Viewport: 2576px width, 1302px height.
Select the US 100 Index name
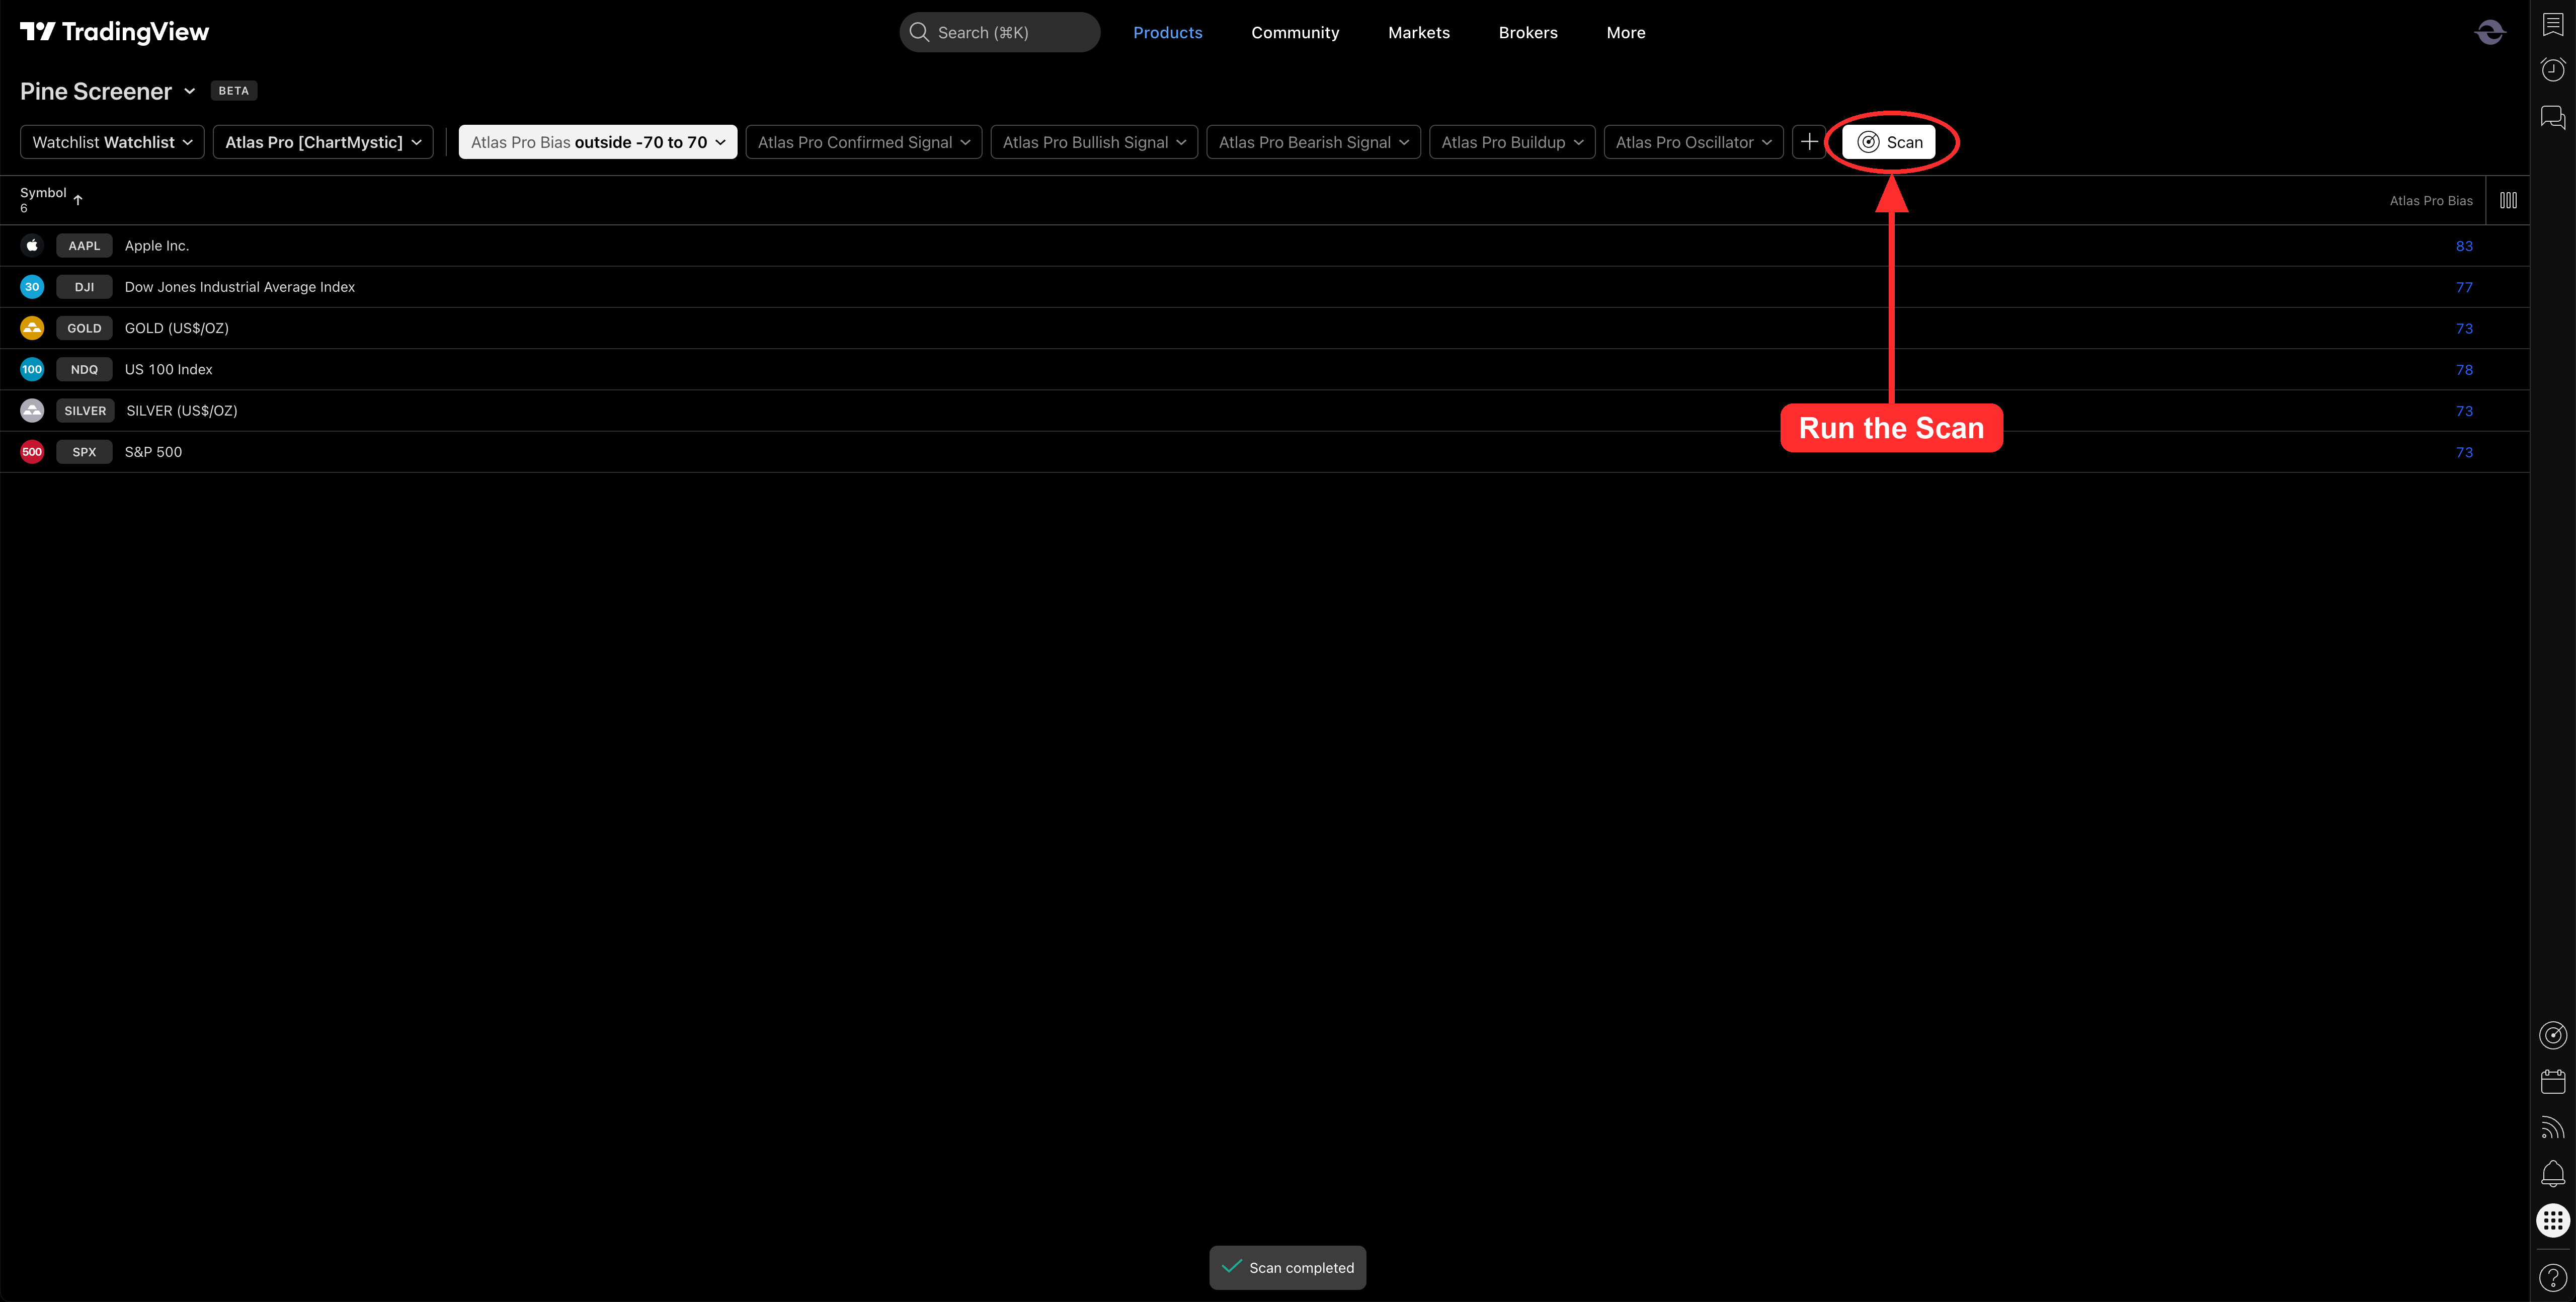[x=168, y=369]
